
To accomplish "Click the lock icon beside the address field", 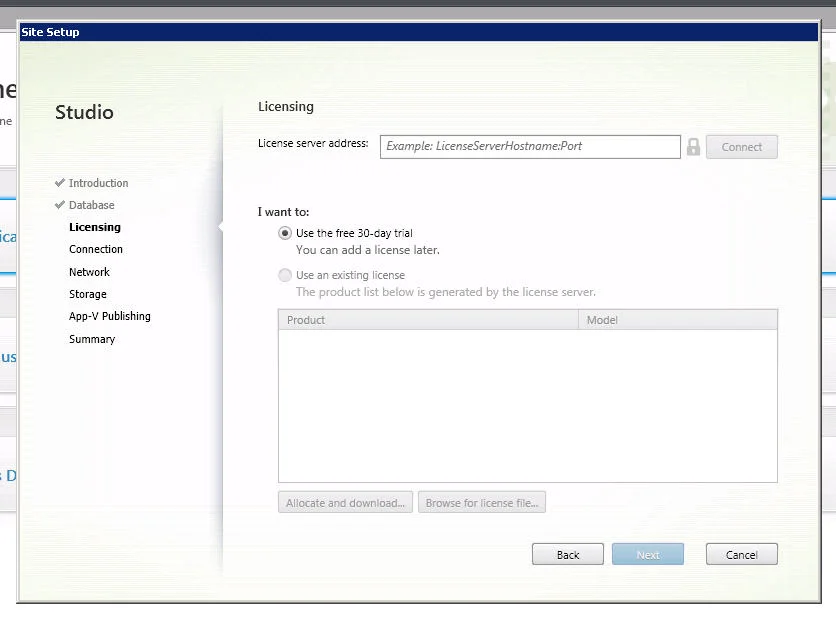I will pyautogui.click(x=693, y=147).
